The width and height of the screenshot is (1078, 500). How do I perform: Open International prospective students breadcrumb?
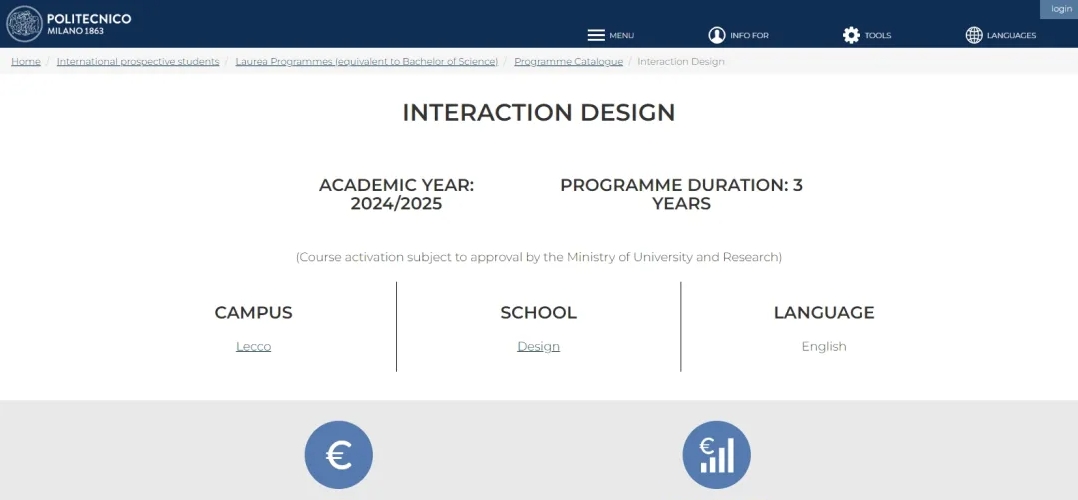click(138, 61)
